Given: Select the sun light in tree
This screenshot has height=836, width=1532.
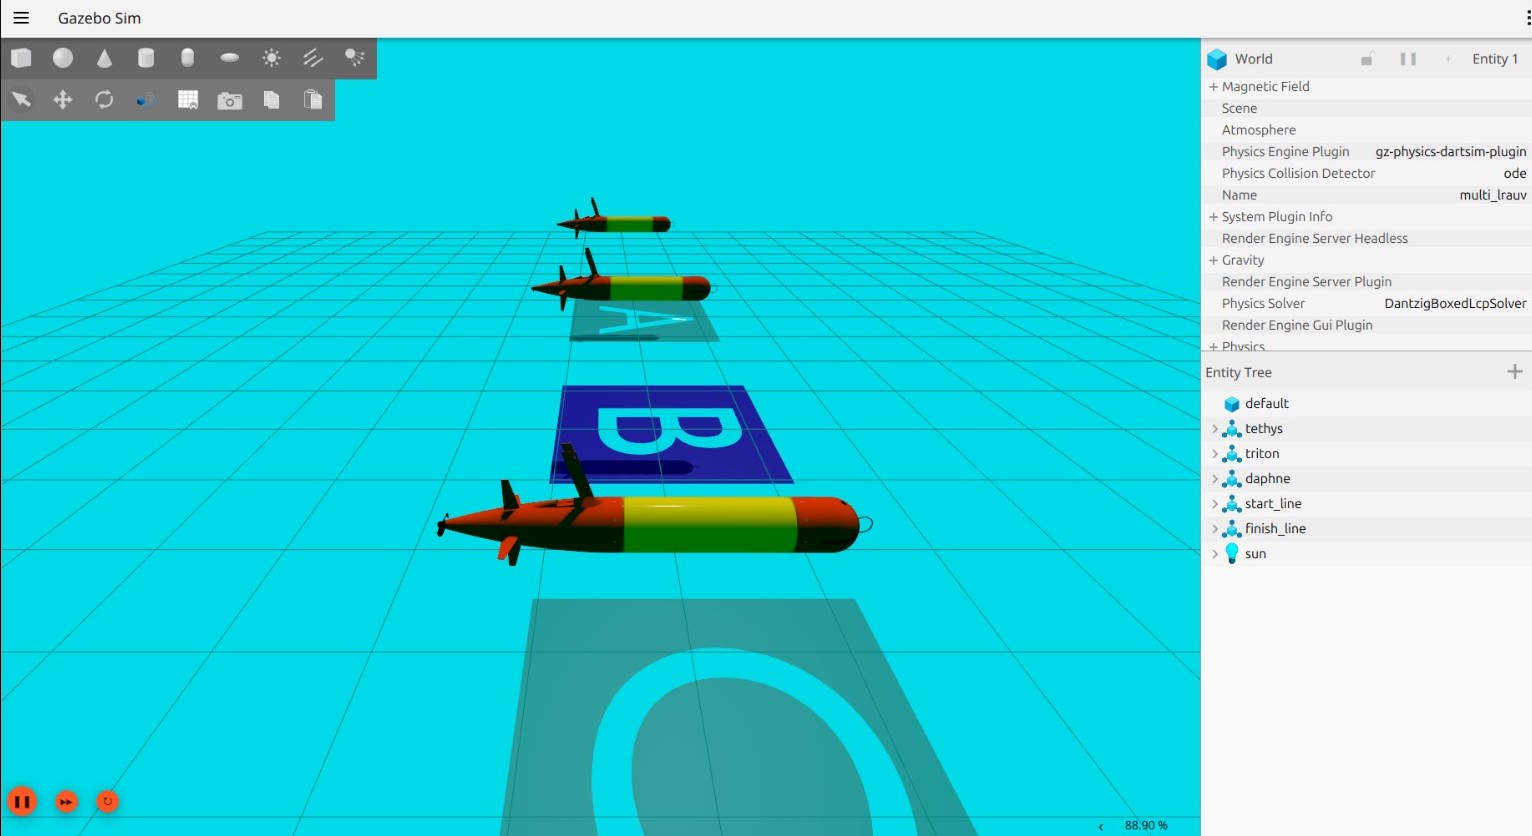Looking at the screenshot, I should tap(1255, 554).
